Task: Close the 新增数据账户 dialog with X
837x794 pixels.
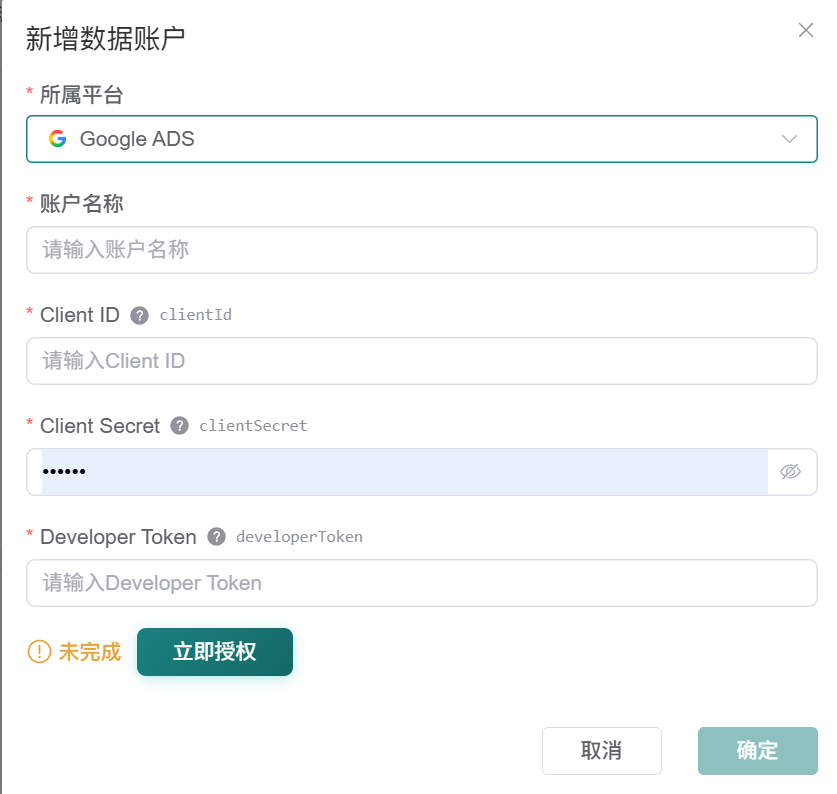Action: click(806, 30)
